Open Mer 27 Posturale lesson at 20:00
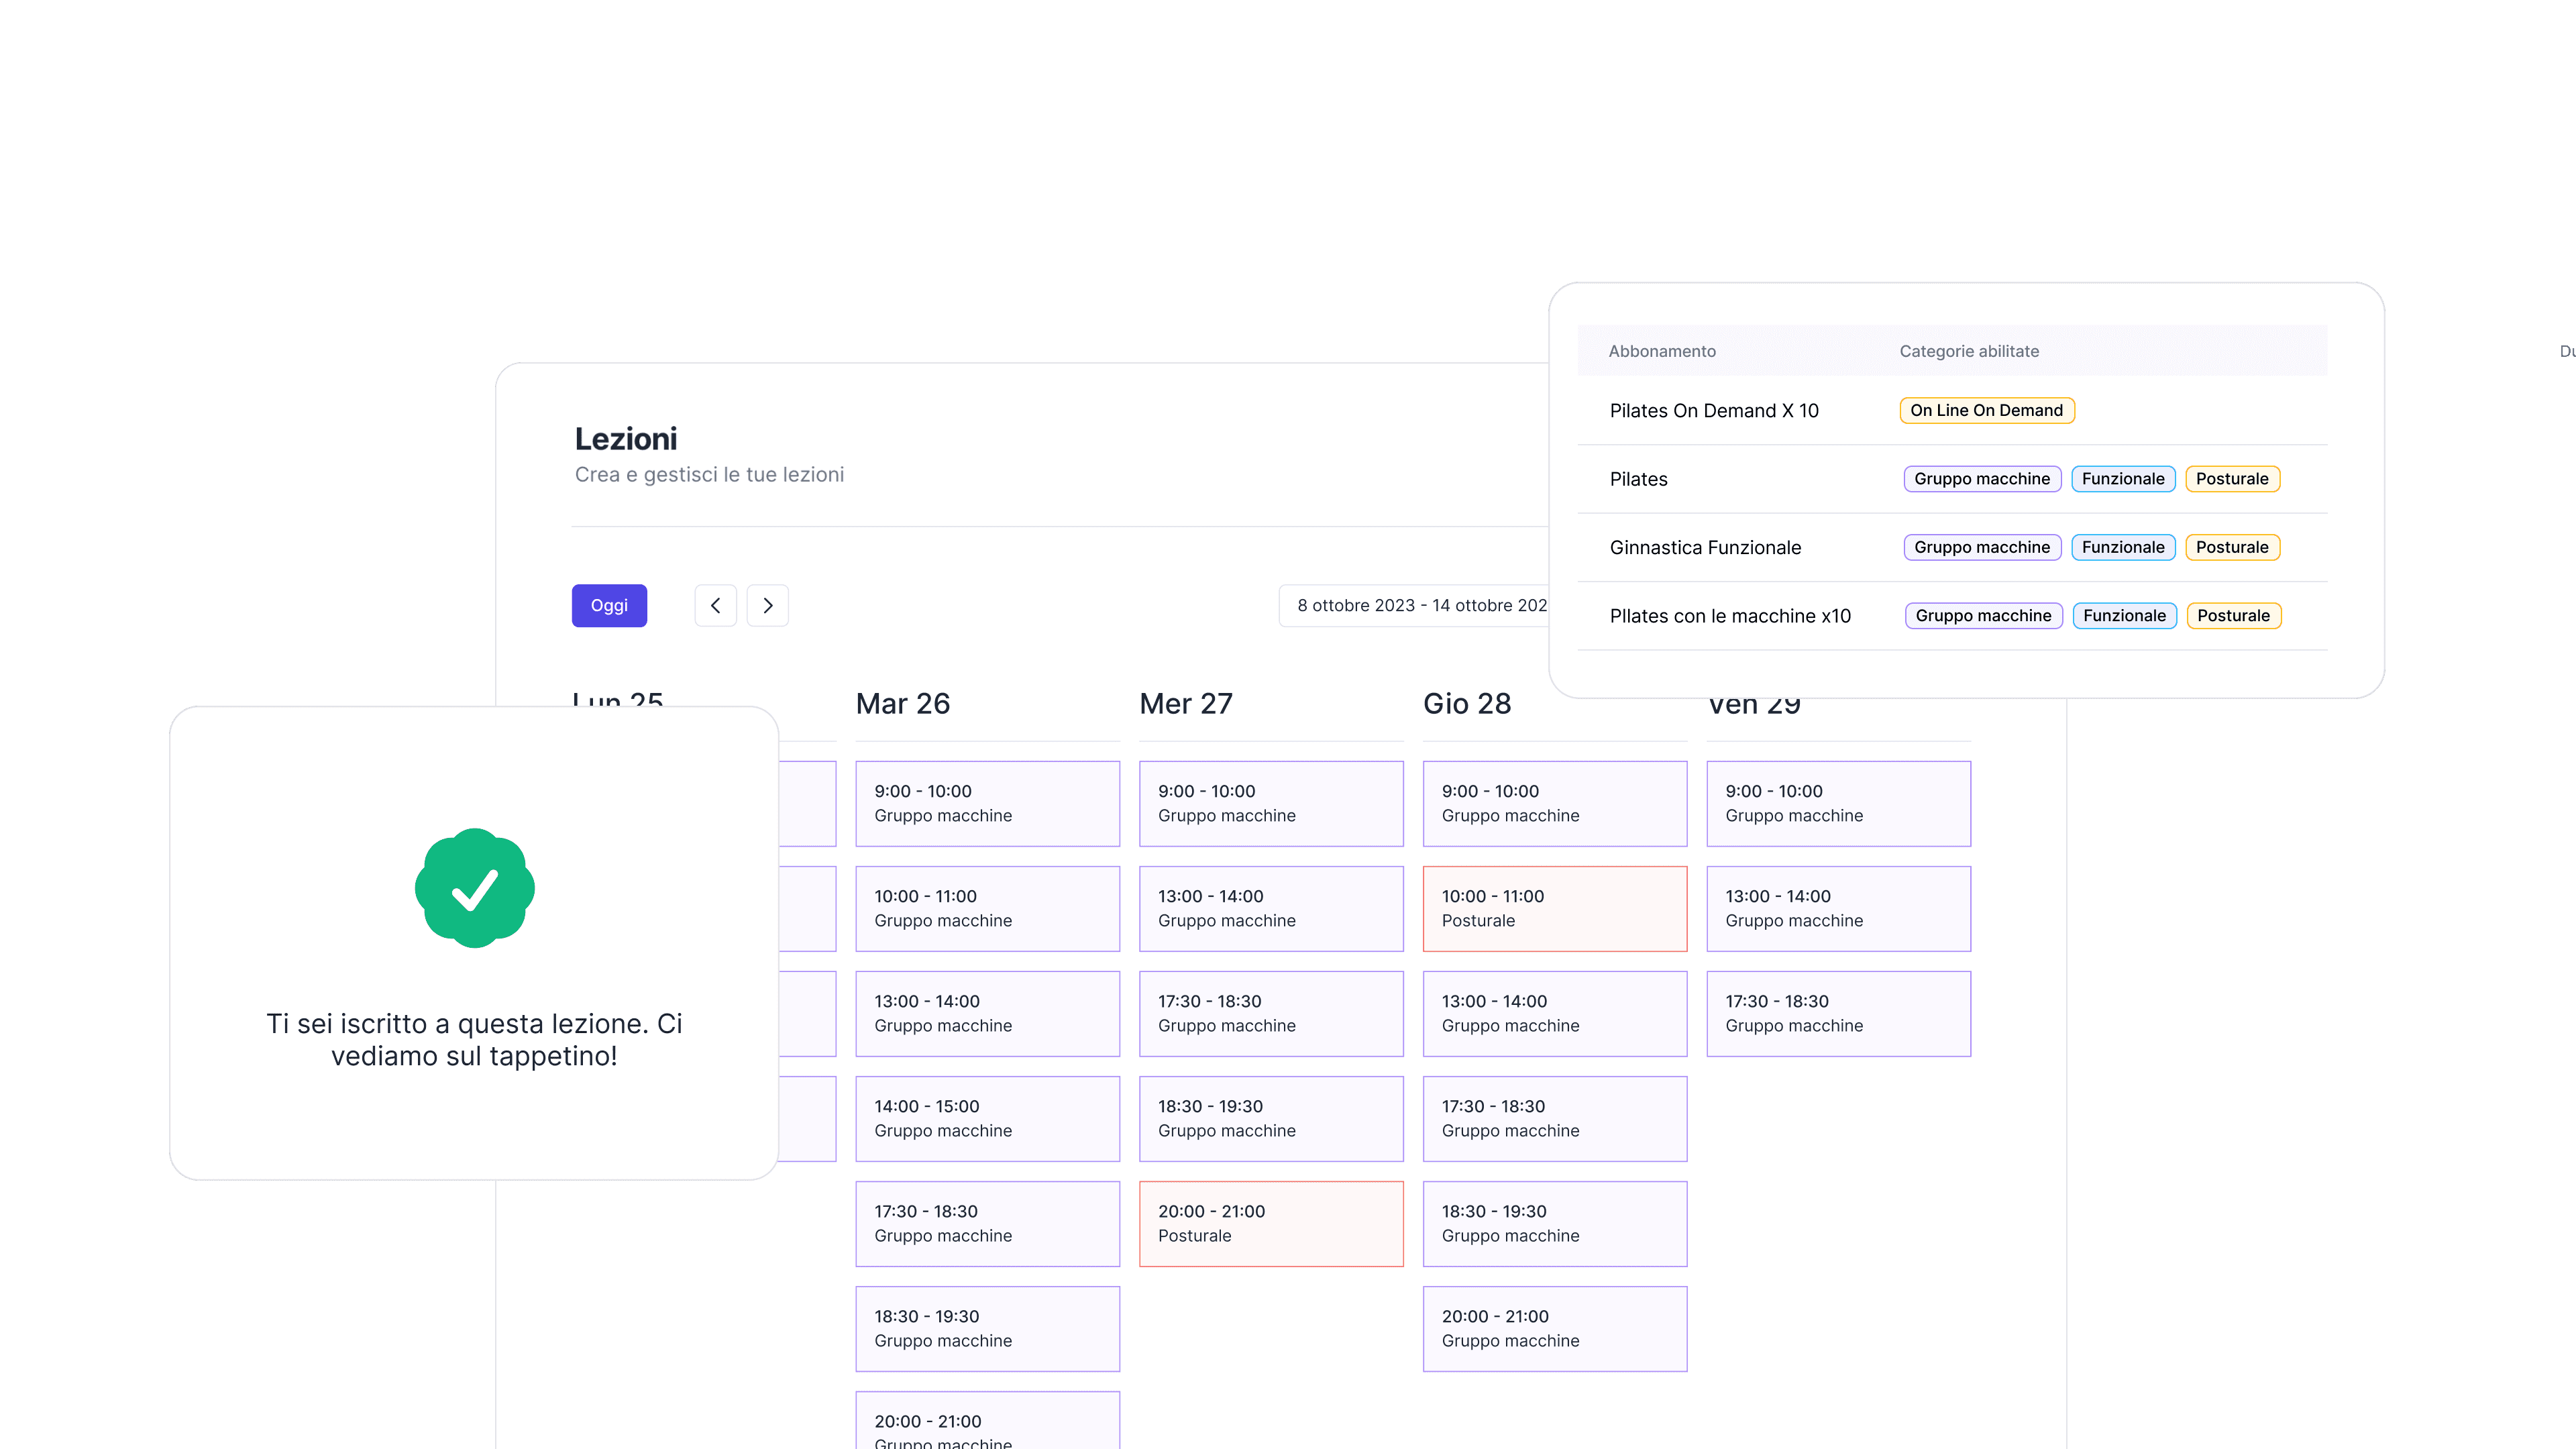2576x1449 pixels. point(1270,1223)
